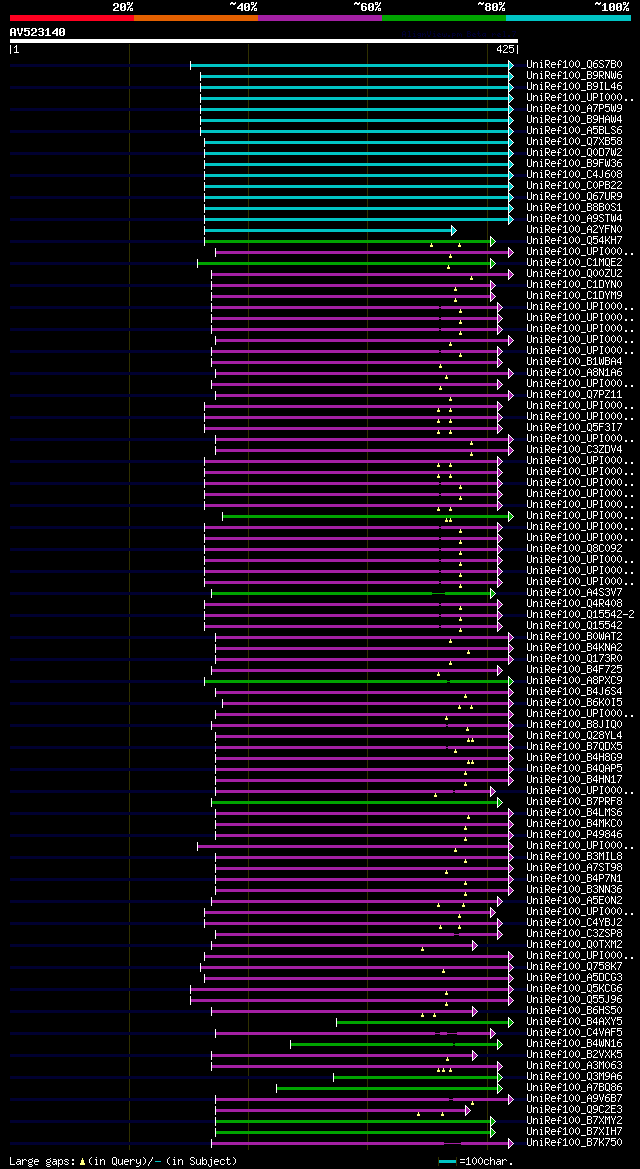Select the UniRef100_C0PB22 label

click(574, 186)
